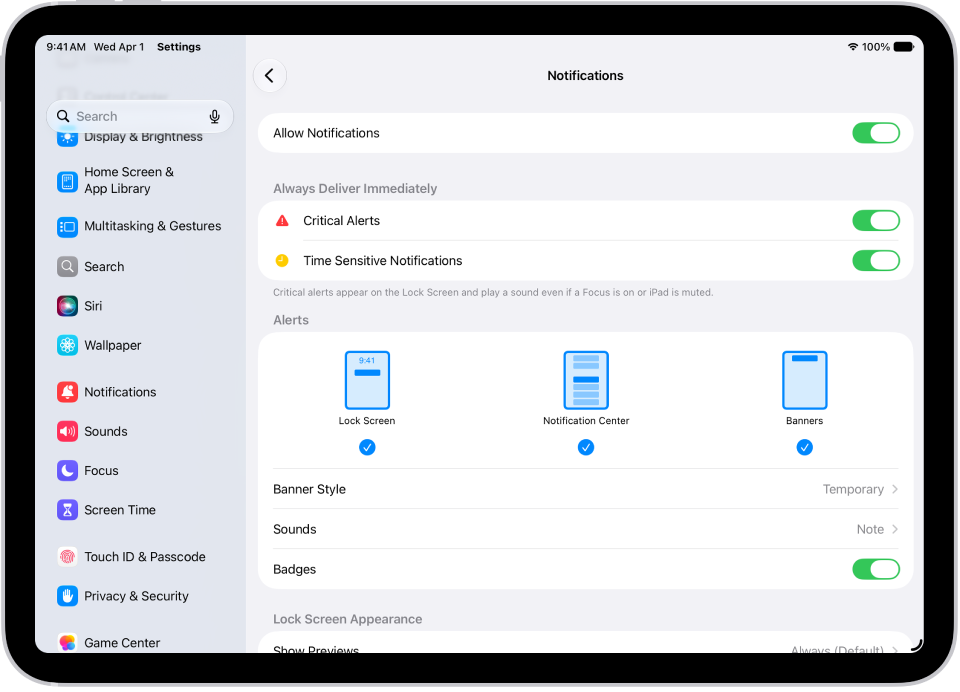Click the 100% battery percentage text
The height and width of the screenshot is (692, 960).
point(876,47)
